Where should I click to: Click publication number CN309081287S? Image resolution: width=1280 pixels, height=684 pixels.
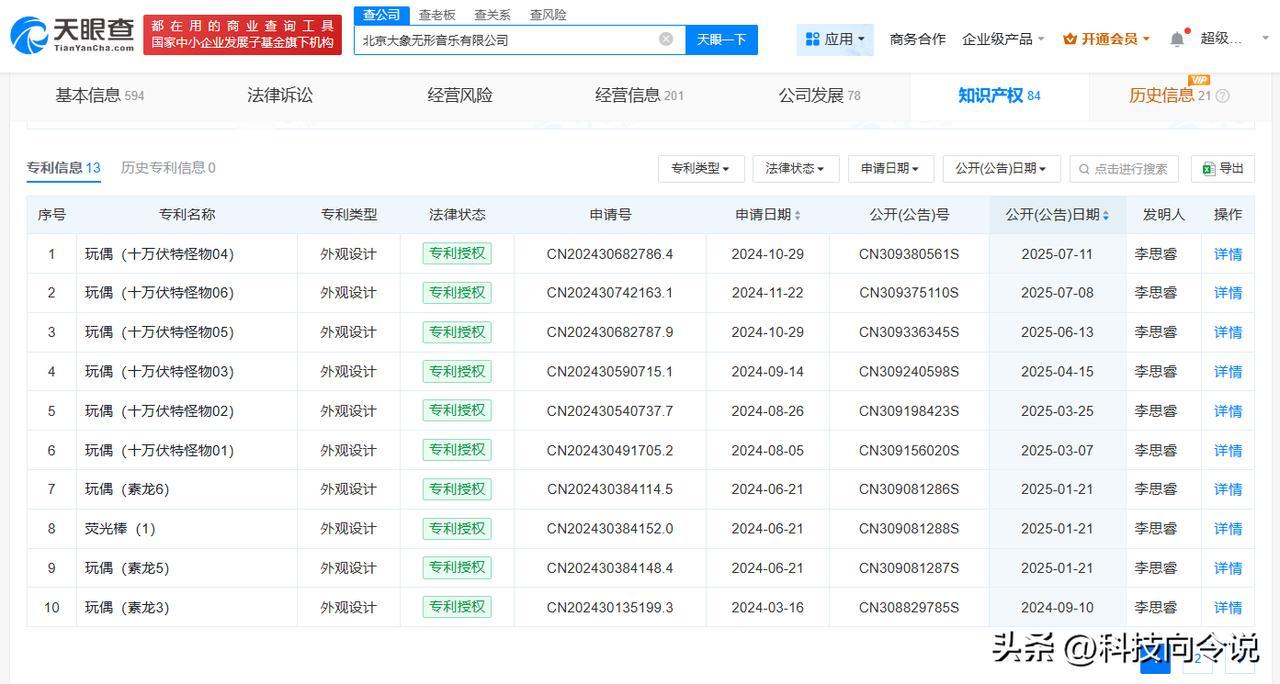(909, 568)
